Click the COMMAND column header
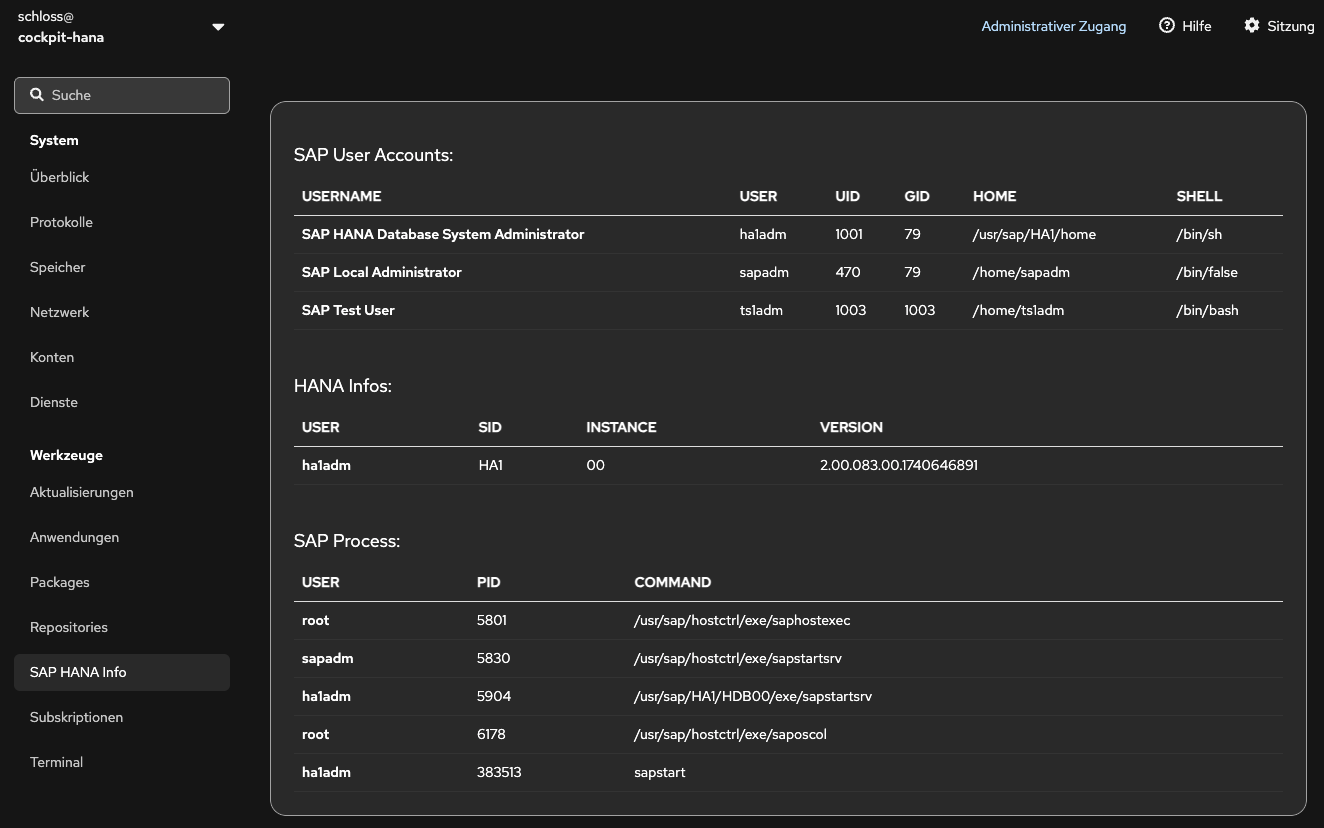 point(673,582)
